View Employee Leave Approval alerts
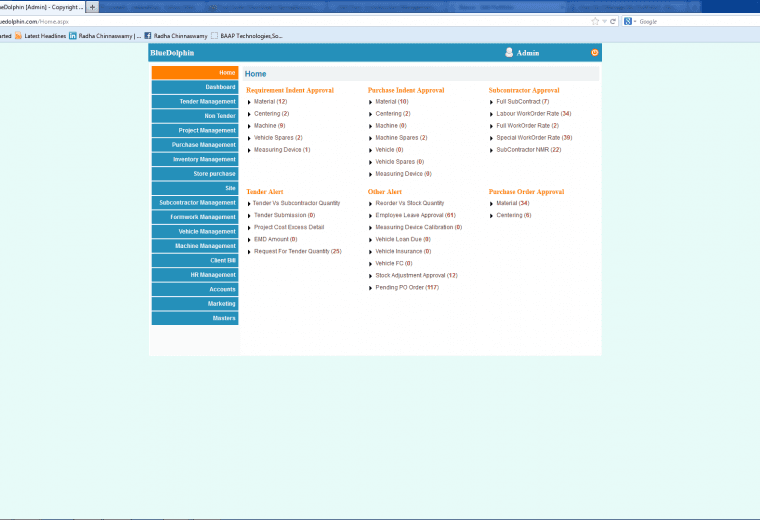760x520 pixels. pyautogui.click(x=414, y=215)
